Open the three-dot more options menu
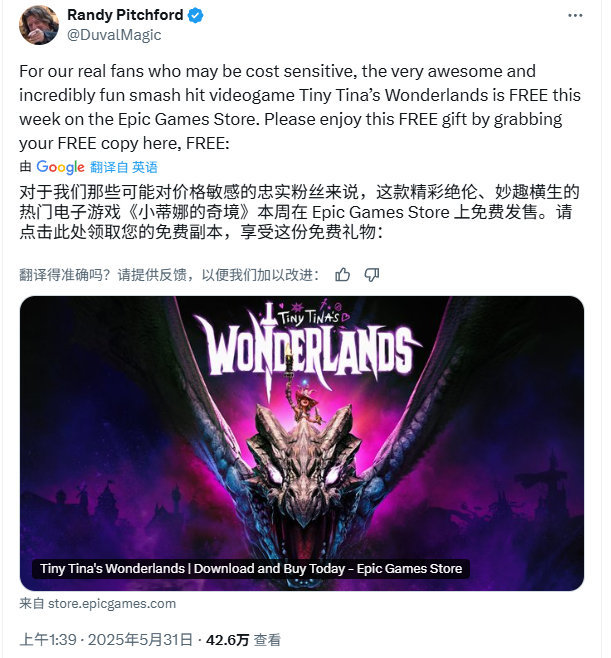 (x=575, y=16)
